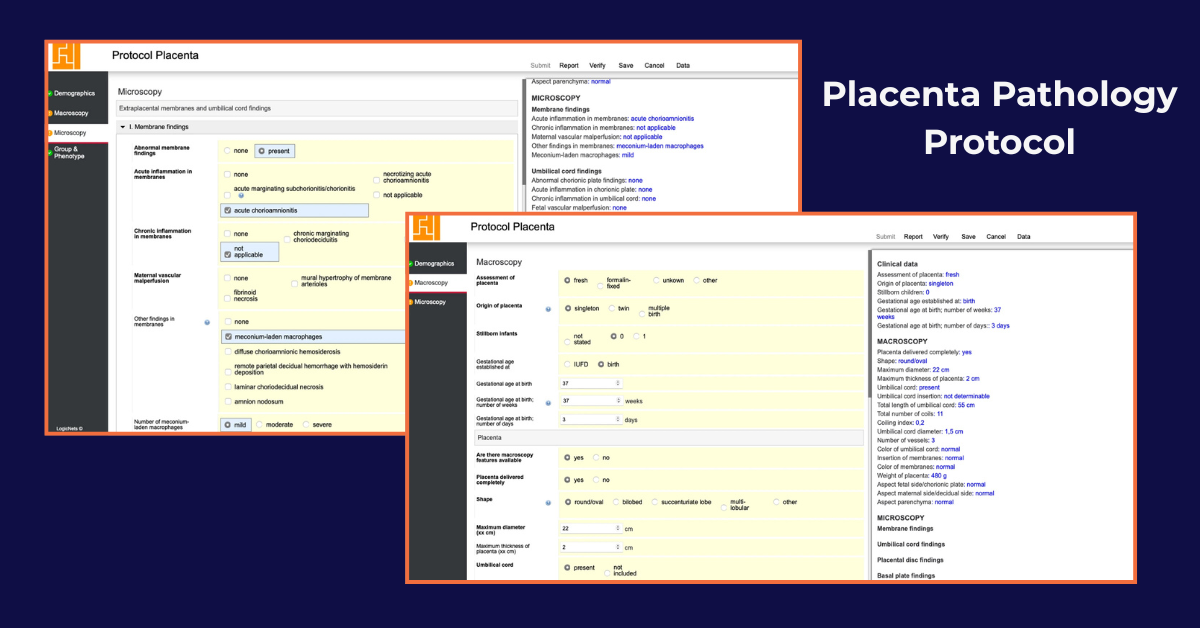Choose 'twin' for Origin of placenta
This screenshot has width=1200, height=628.
tap(611, 308)
